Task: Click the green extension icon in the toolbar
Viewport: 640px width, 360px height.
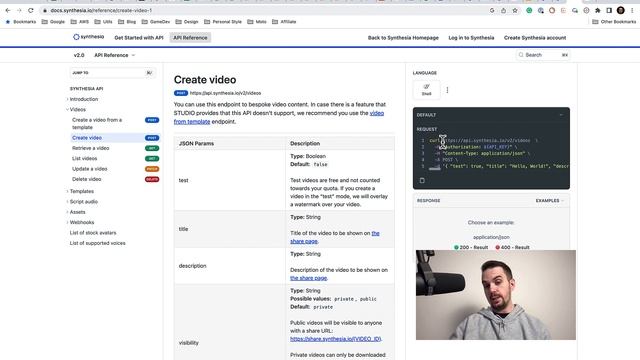Action: (x=529, y=11)
